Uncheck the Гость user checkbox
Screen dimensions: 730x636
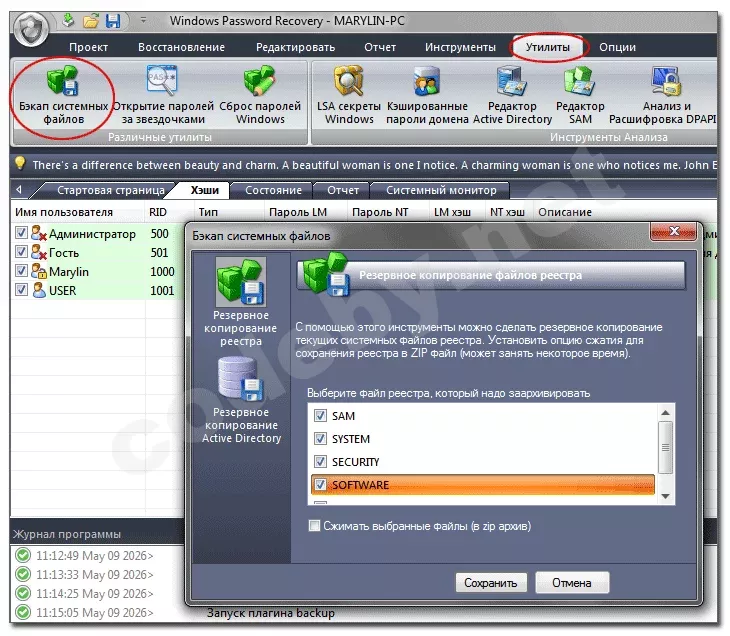[21, 251]
